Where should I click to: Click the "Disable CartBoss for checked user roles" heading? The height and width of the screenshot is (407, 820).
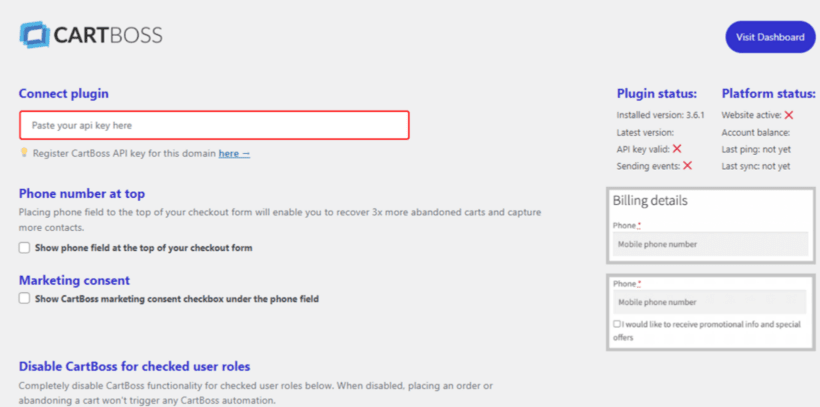click(x=134, y=366)
